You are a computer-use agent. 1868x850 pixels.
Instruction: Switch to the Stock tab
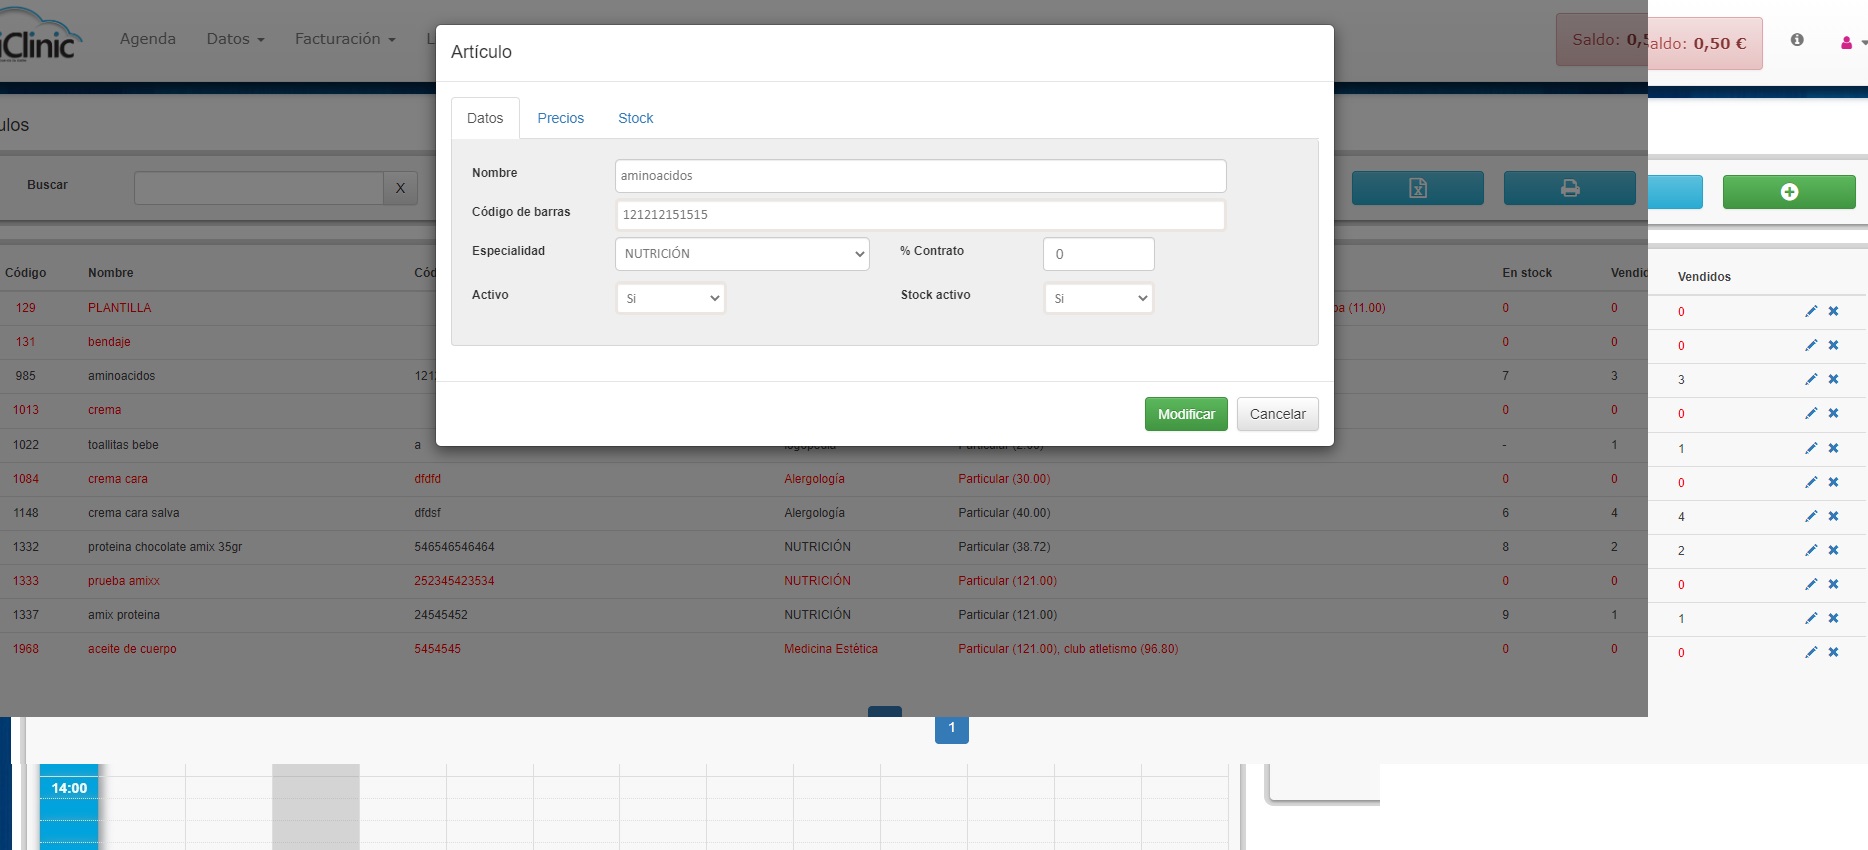pos(636,118)
